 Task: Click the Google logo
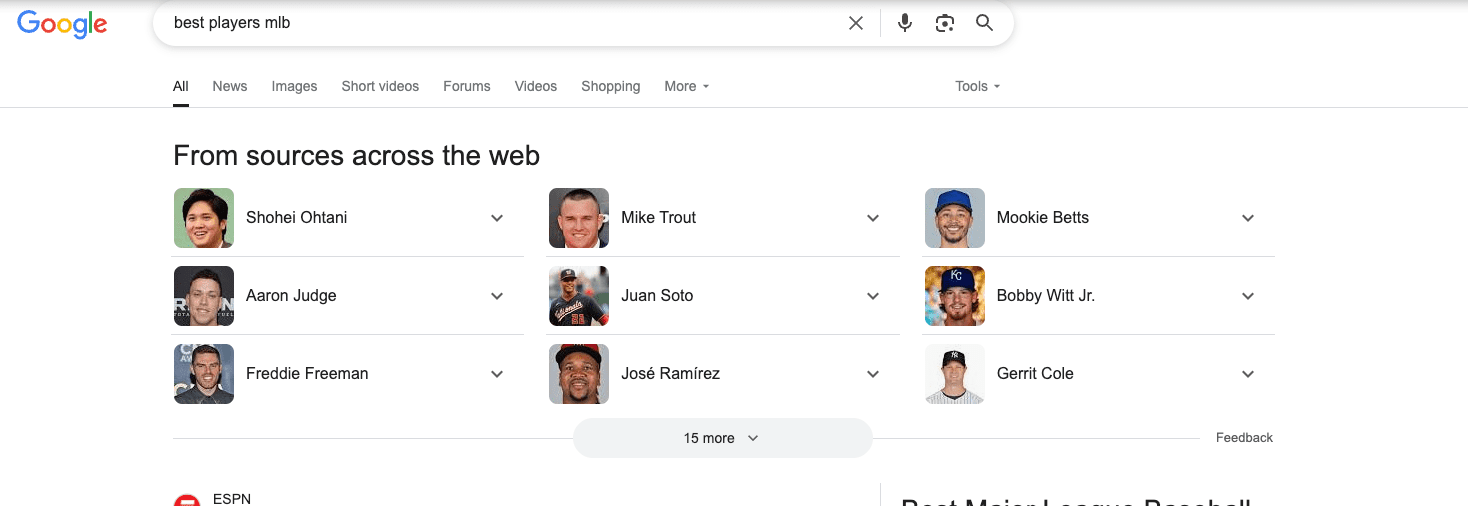click(62, 24)
